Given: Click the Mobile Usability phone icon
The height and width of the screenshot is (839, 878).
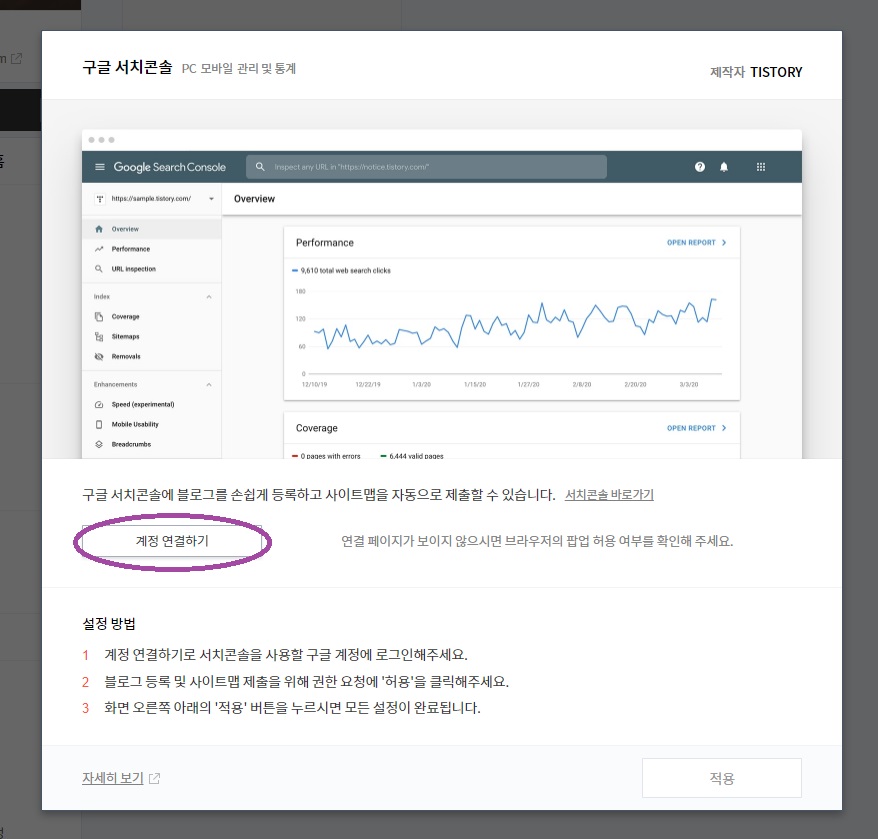Looking at the screenshot, I should tap(99, 425).
